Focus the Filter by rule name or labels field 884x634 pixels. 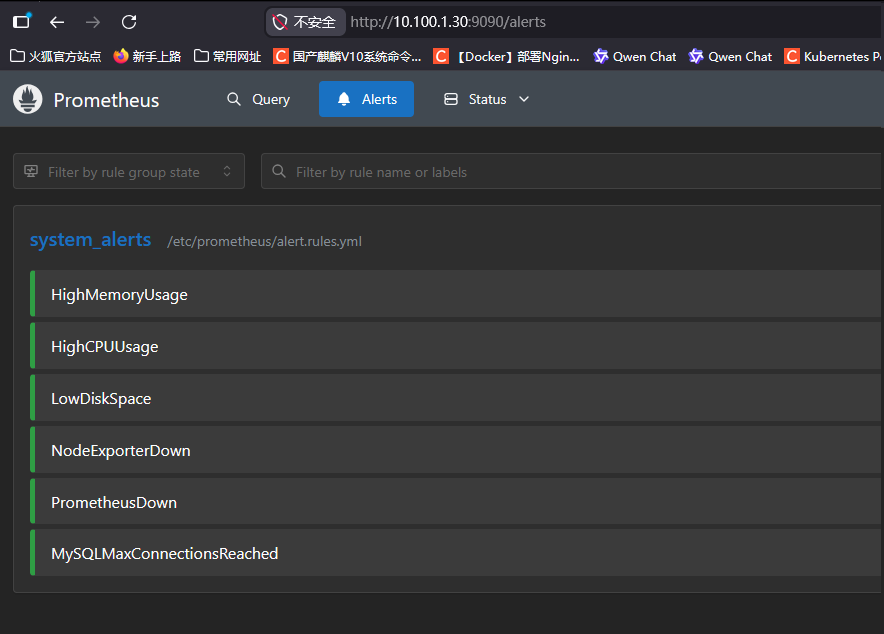[572, 171]
